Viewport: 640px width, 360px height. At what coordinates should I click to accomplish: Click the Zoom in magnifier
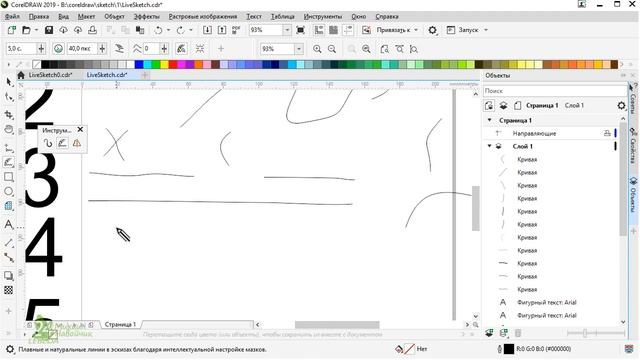coord(317,49)
